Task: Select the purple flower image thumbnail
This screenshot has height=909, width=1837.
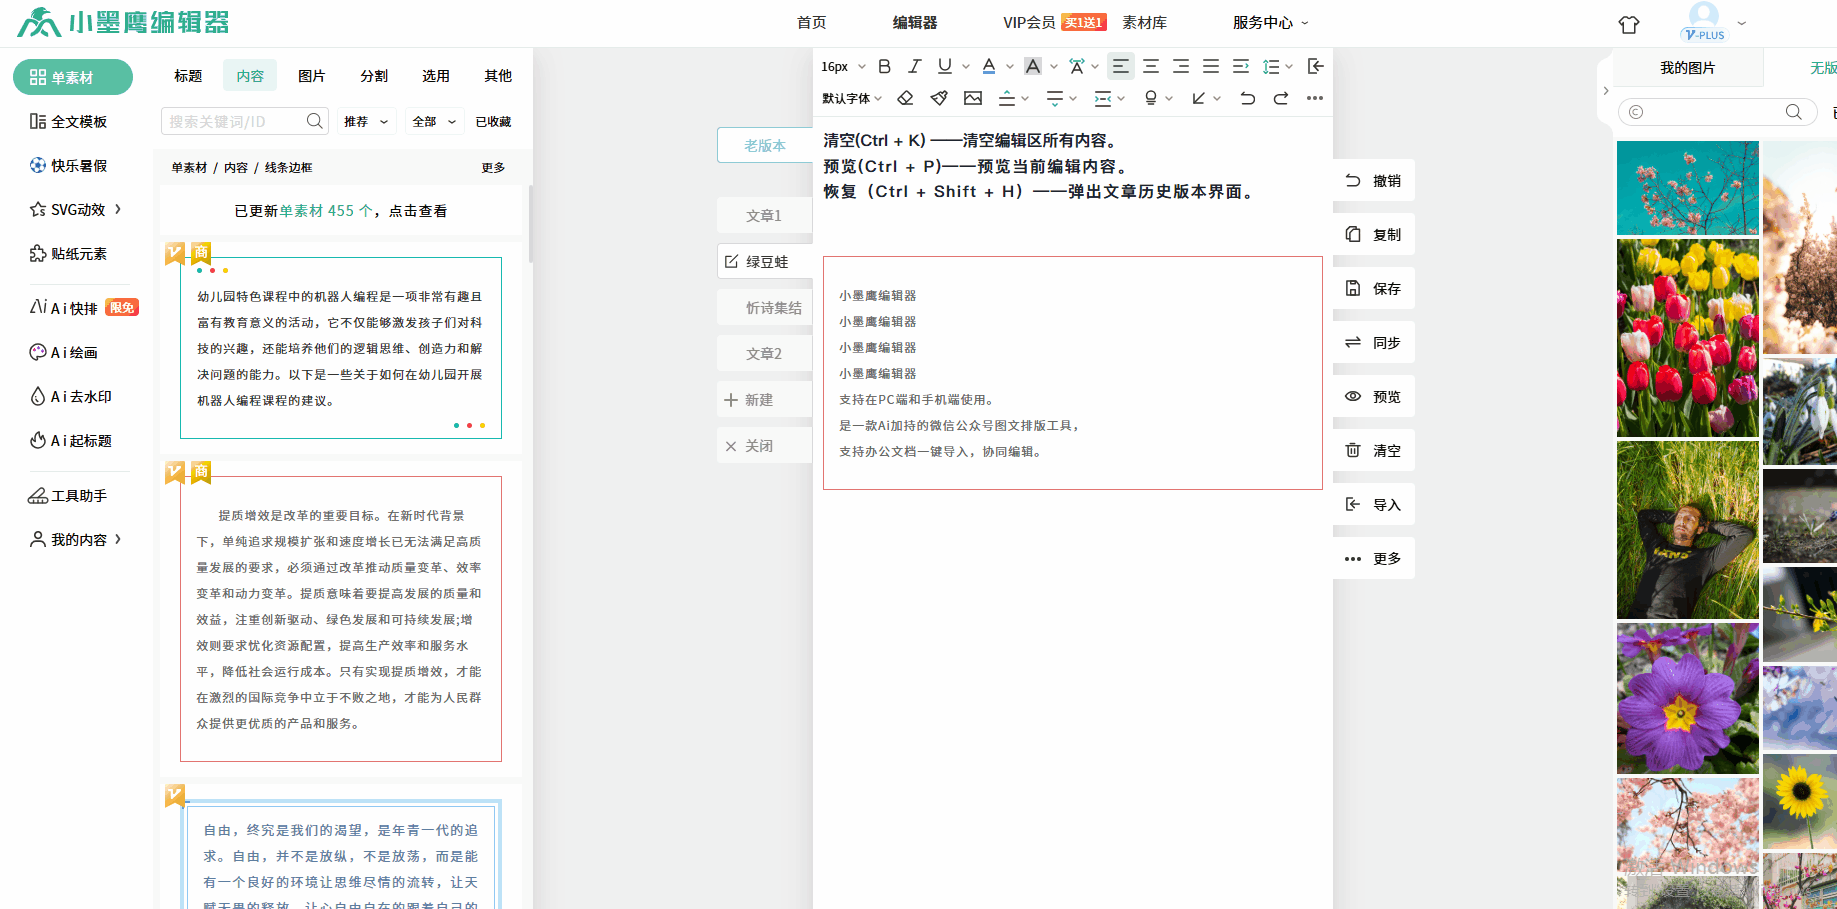Action: point(1688,698)
